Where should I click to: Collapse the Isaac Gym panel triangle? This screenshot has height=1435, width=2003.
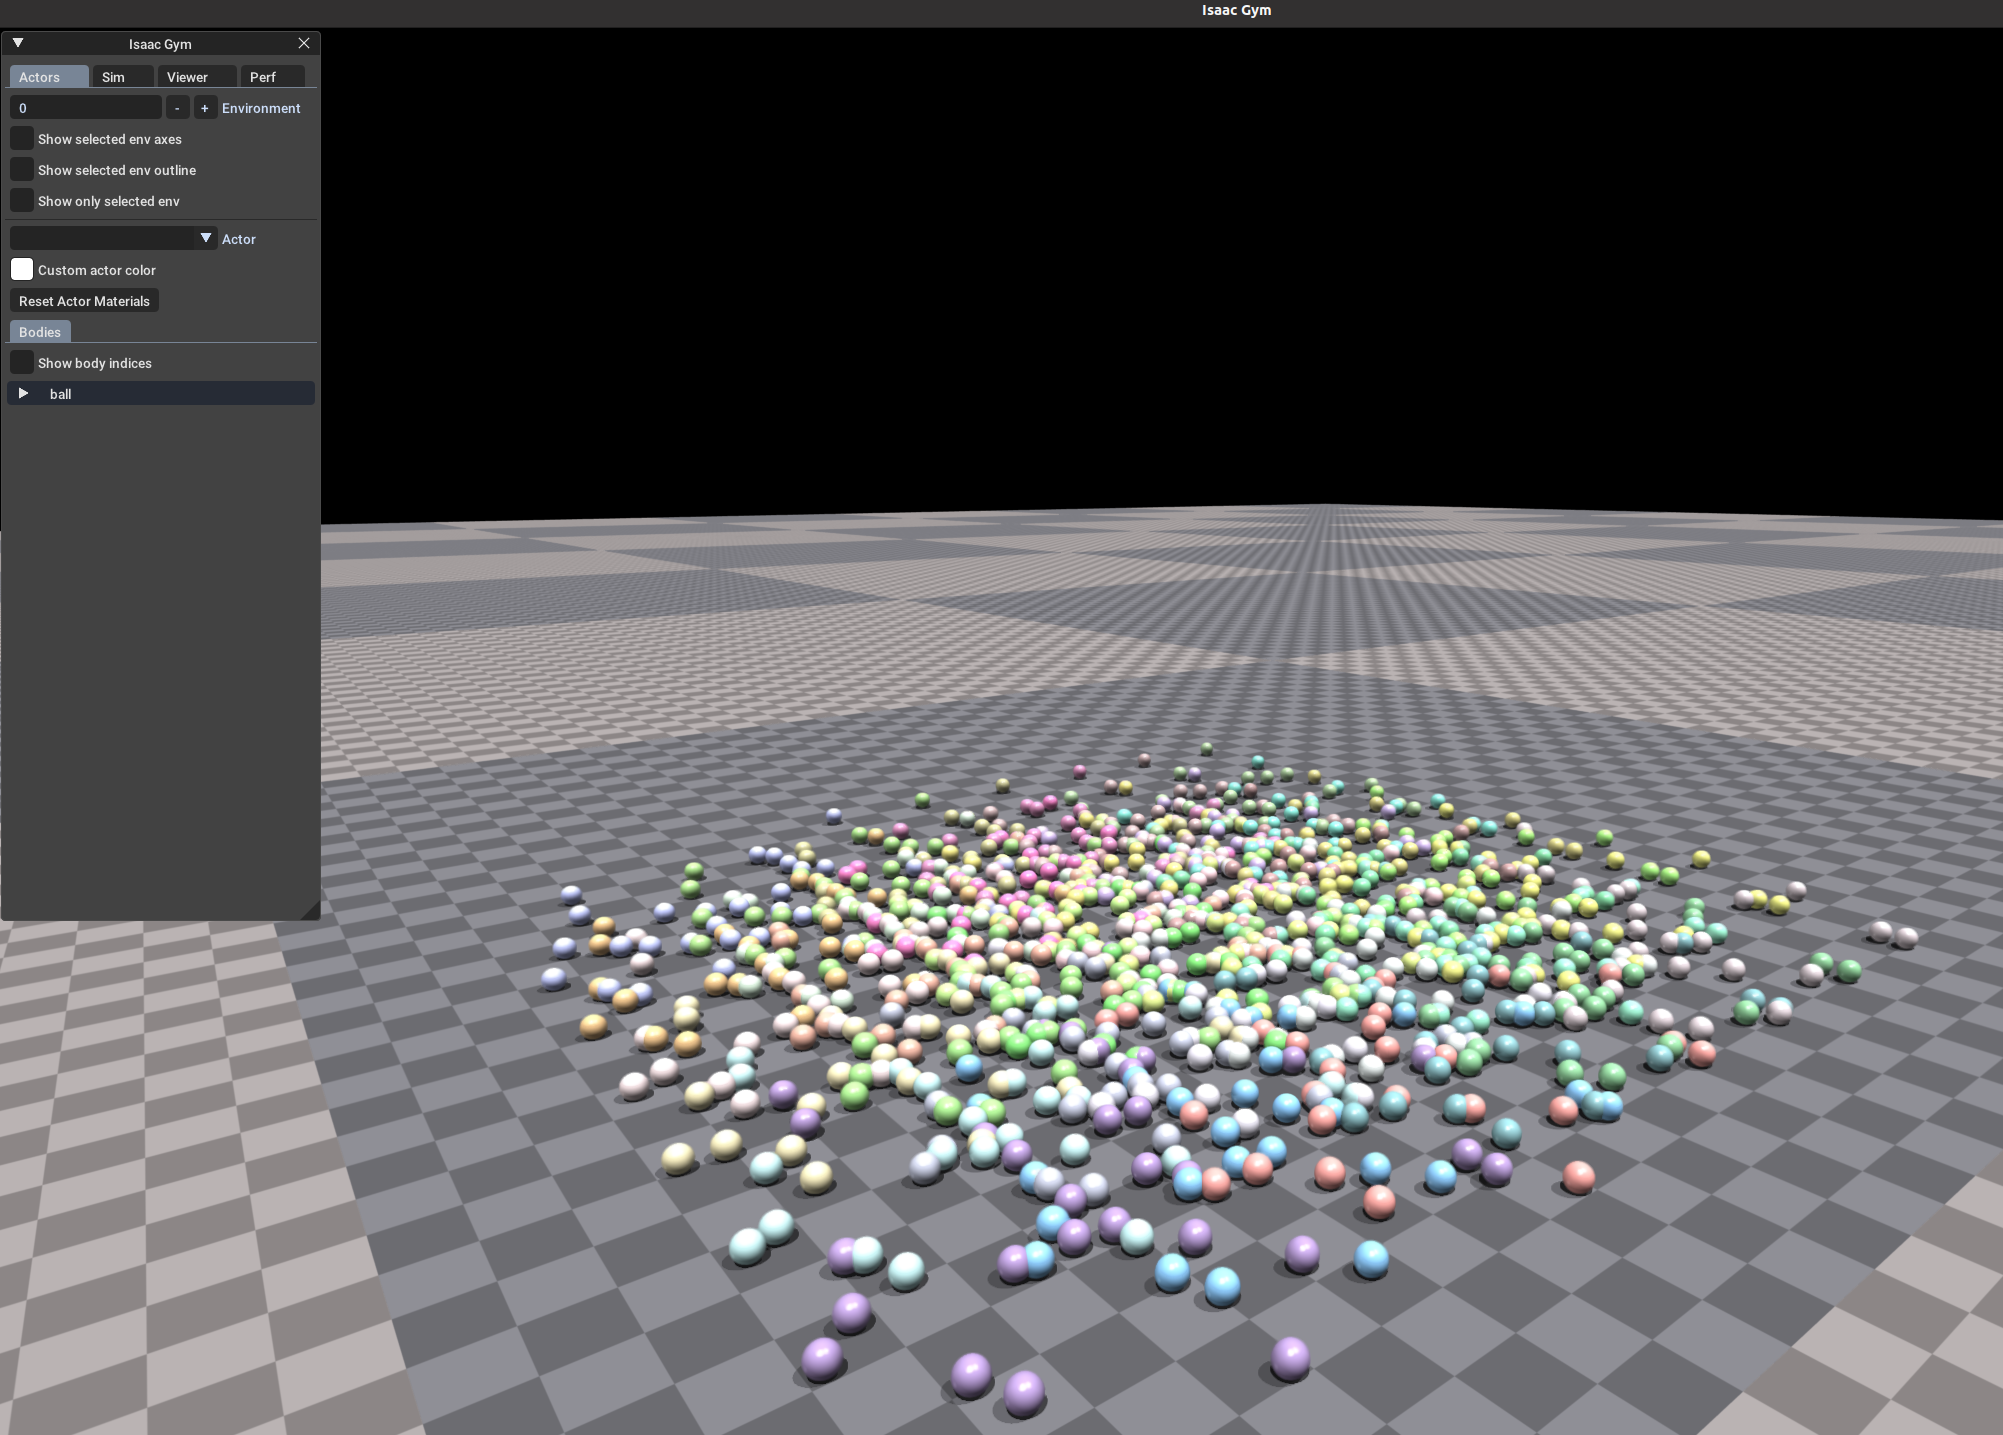(x=18, y=43)
